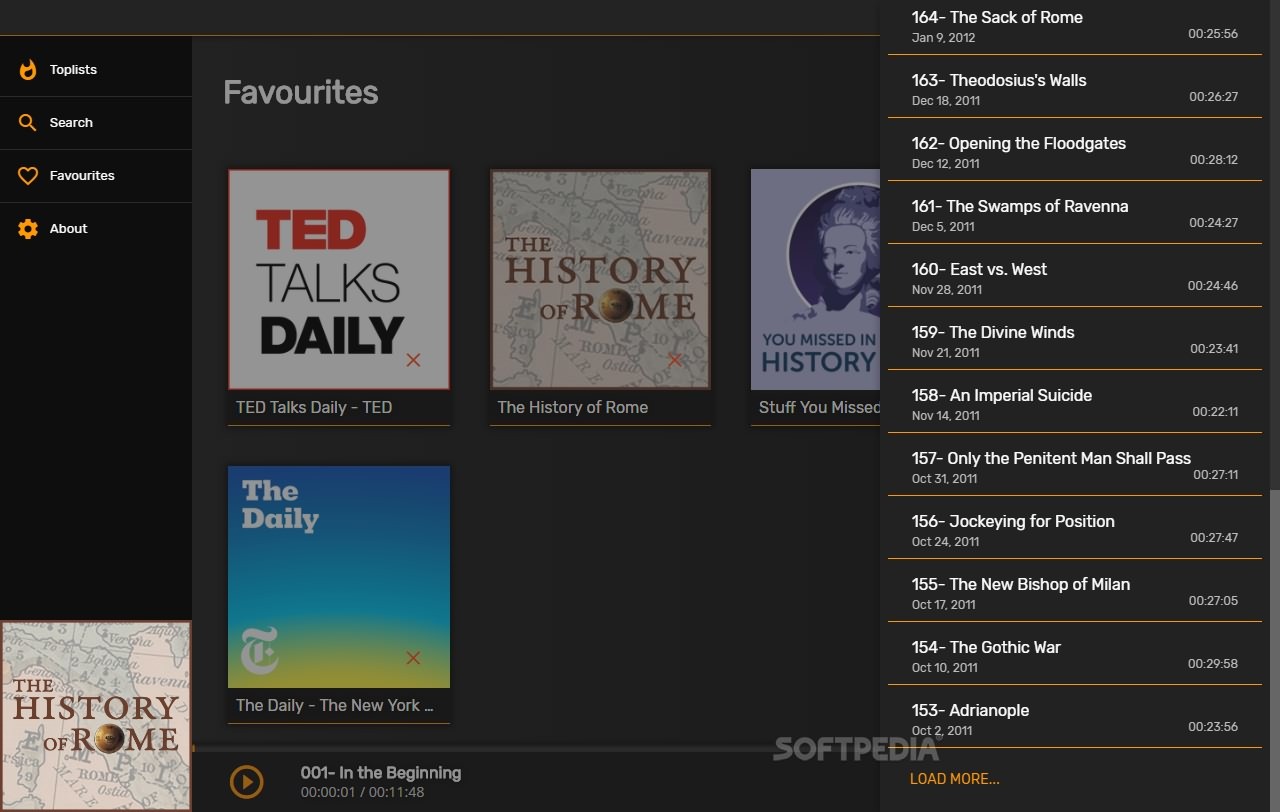Select episode 159- The Divine Winds
Image resolution: width=1280 pixels, height=812 pixels.
click(1075, 339)
